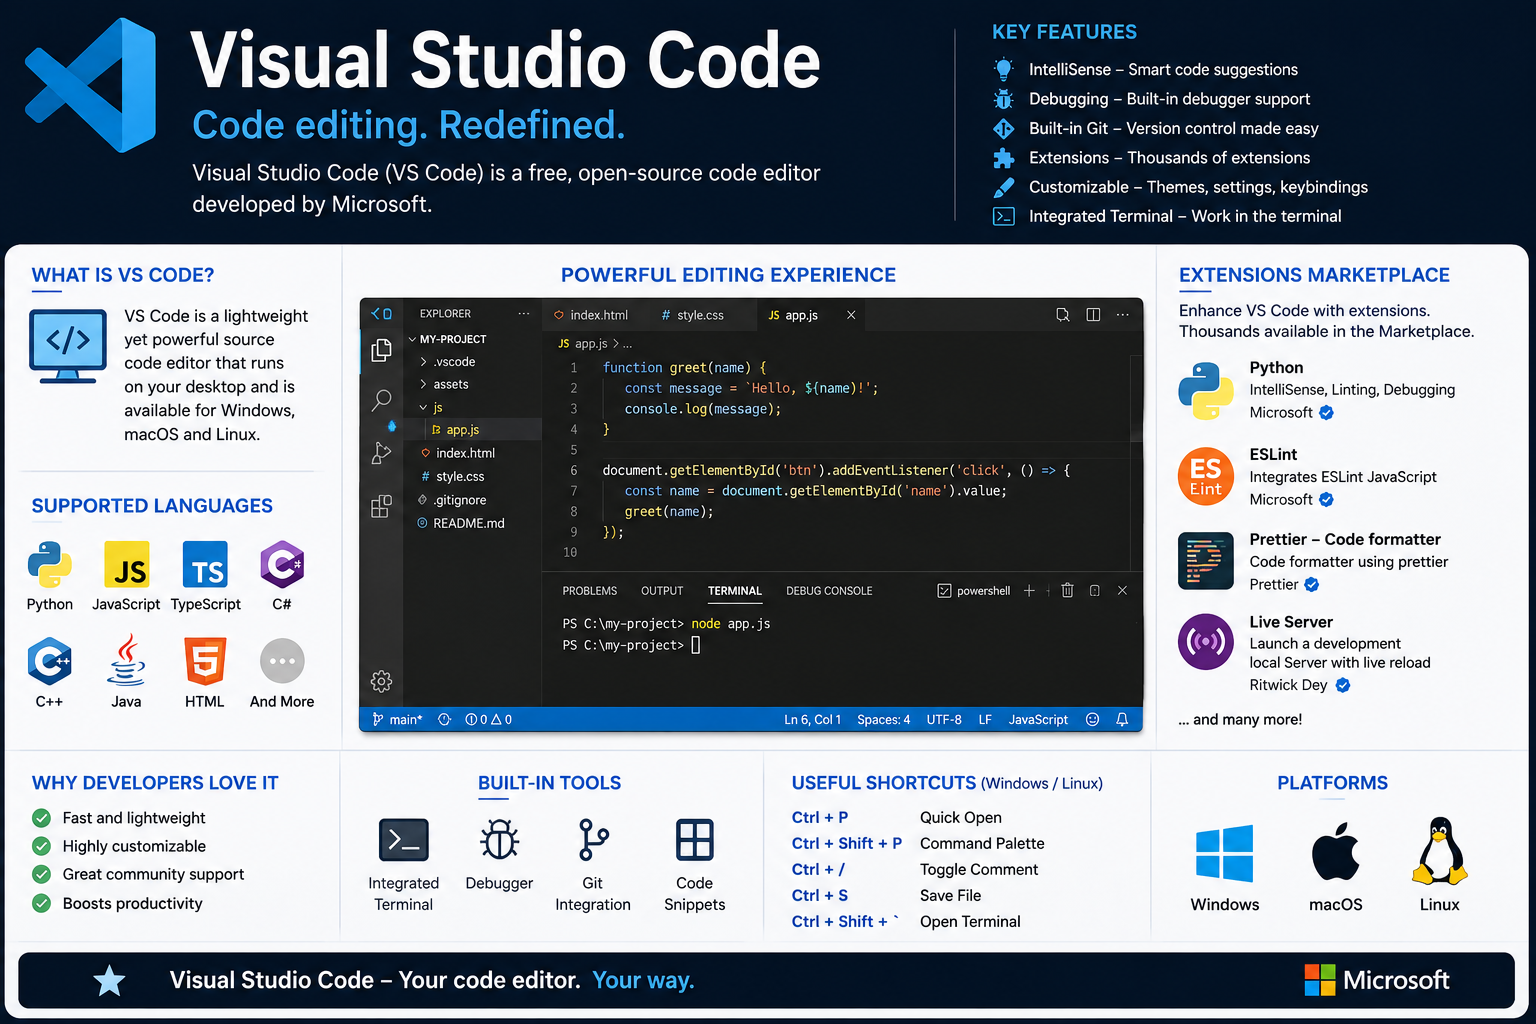Click the VS Code logo in editor corner
The image size is (1536, 1024).
[381, 314]
